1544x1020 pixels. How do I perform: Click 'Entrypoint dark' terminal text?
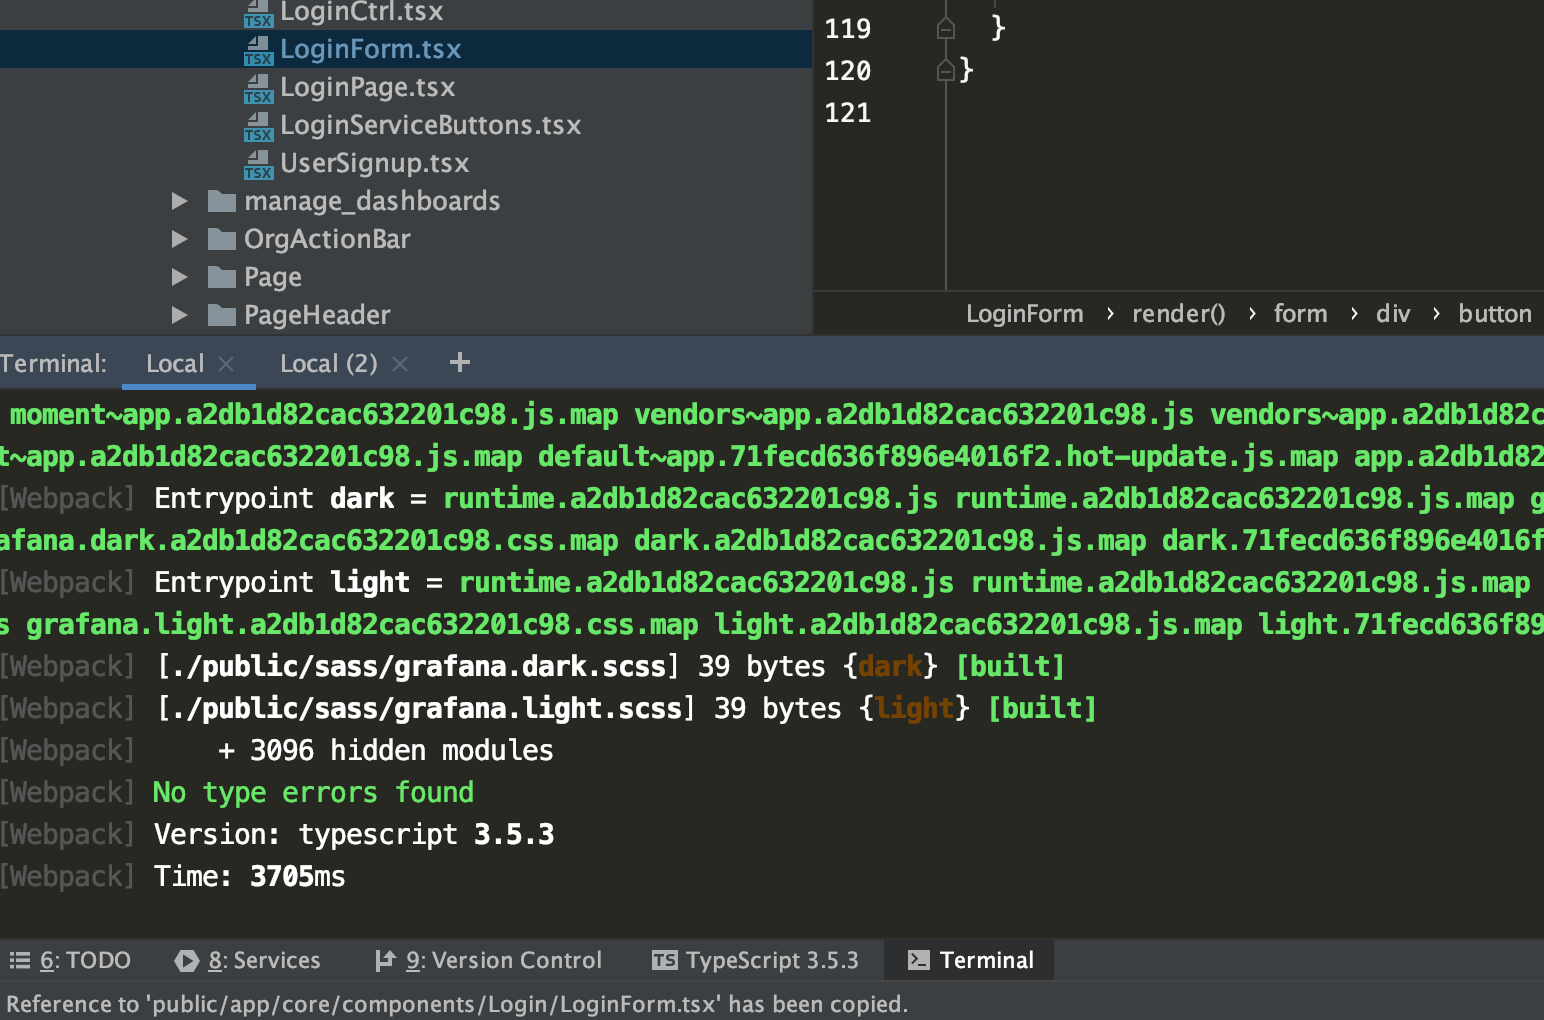coord(274,498)
